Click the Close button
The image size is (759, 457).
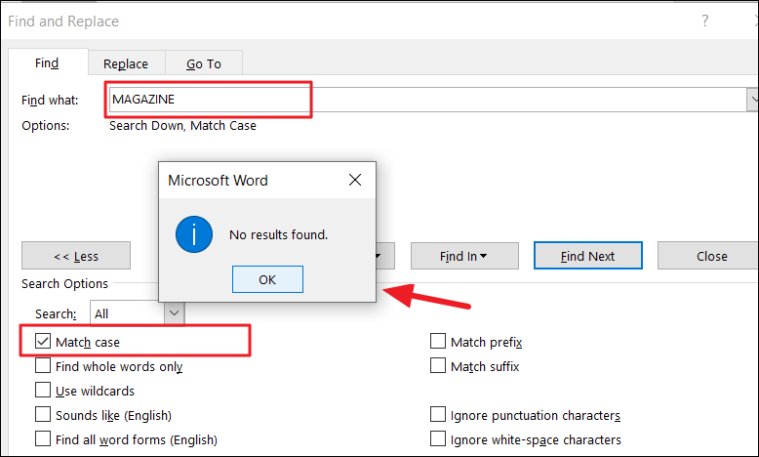[x=709, y=256]
